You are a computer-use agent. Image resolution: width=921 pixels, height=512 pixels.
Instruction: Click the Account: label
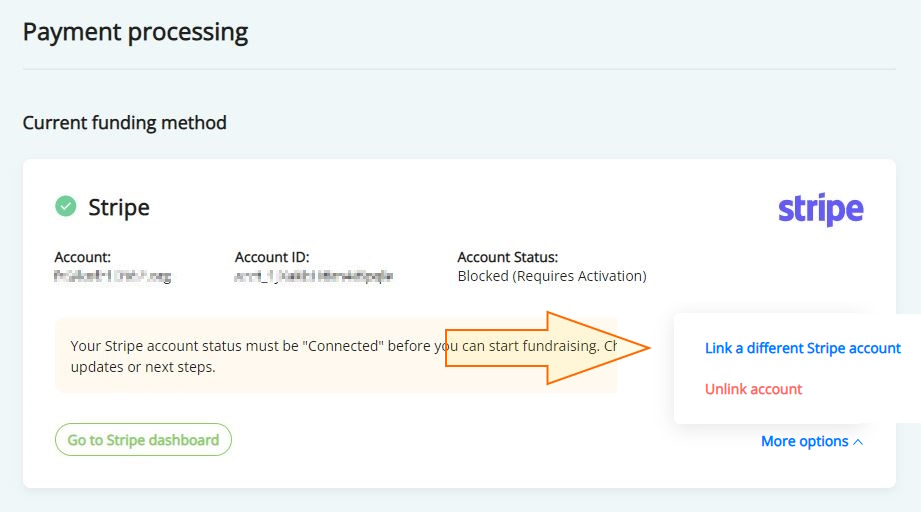[83, 257]
